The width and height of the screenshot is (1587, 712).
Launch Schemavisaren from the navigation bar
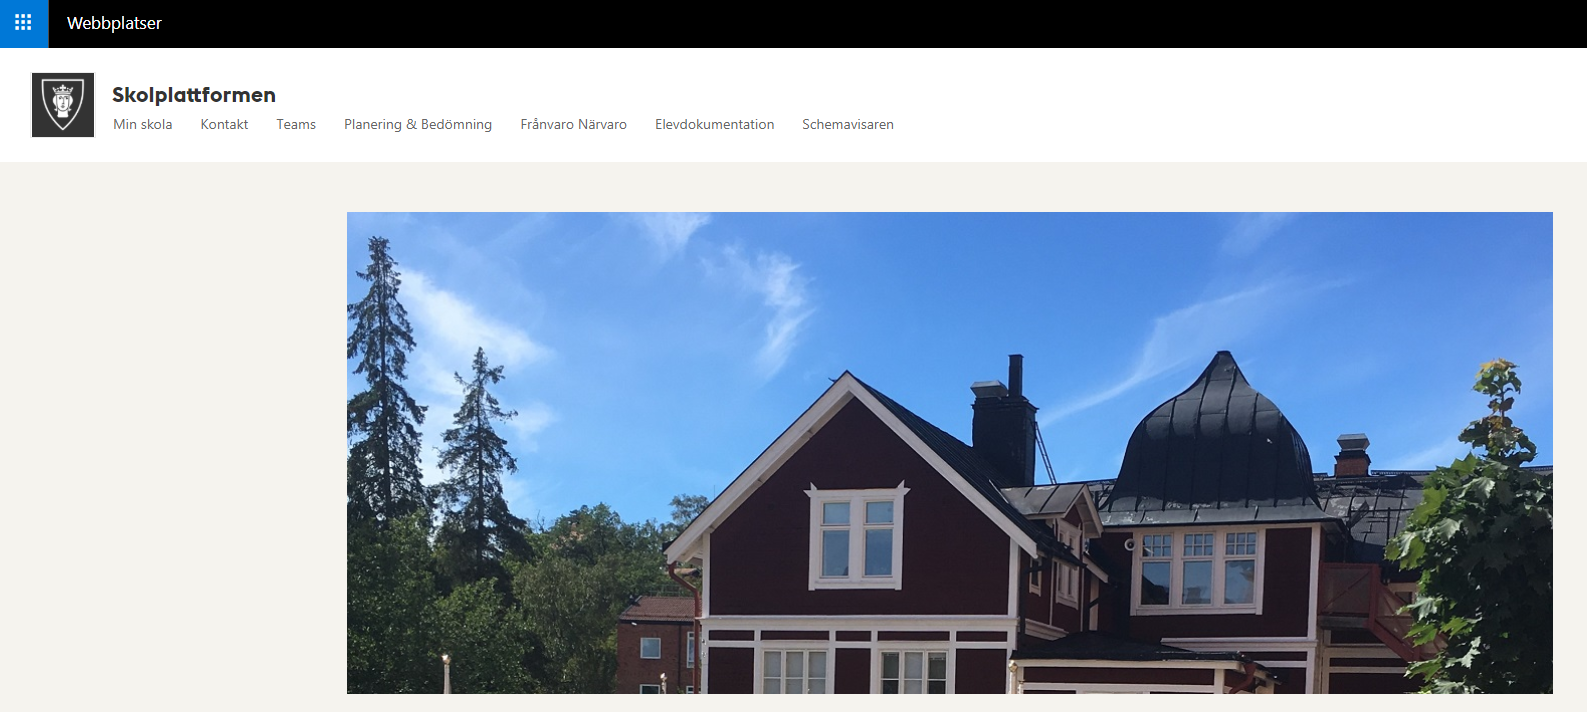(848, 124)
